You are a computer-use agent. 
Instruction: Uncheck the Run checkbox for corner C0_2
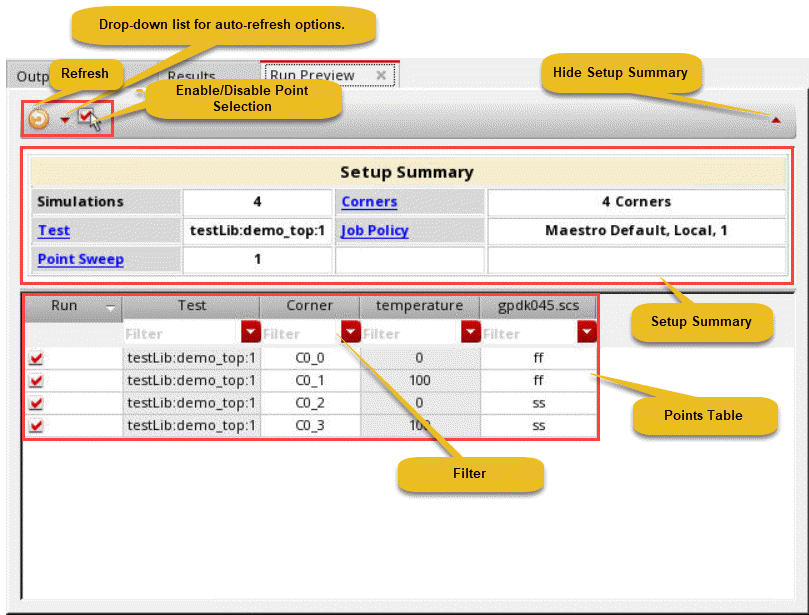point(36,403)
